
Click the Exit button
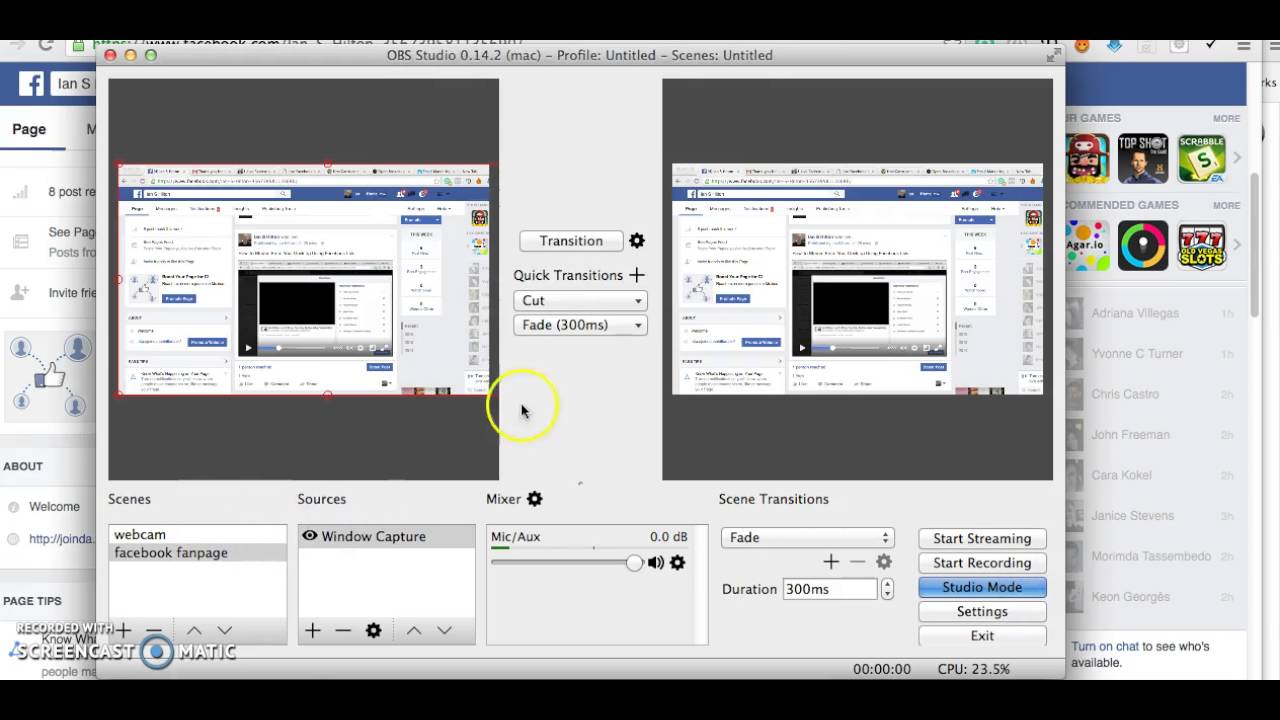click(x=982, y=636)
